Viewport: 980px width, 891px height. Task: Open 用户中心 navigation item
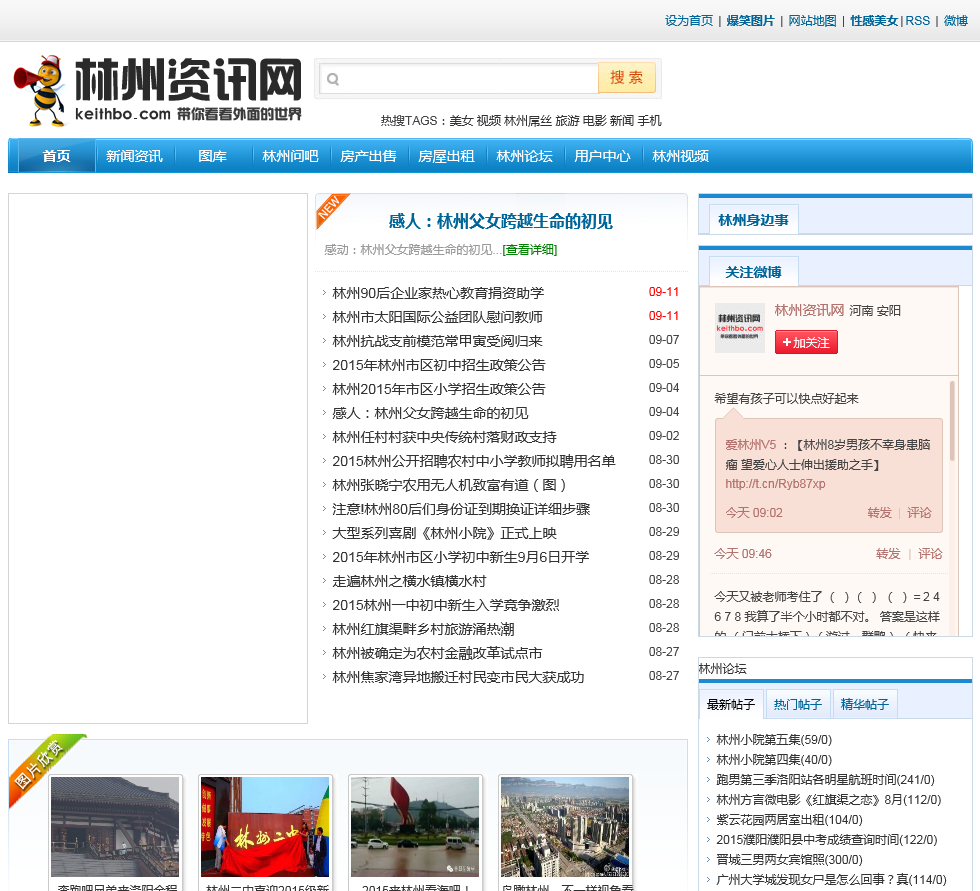coord(602,156)
